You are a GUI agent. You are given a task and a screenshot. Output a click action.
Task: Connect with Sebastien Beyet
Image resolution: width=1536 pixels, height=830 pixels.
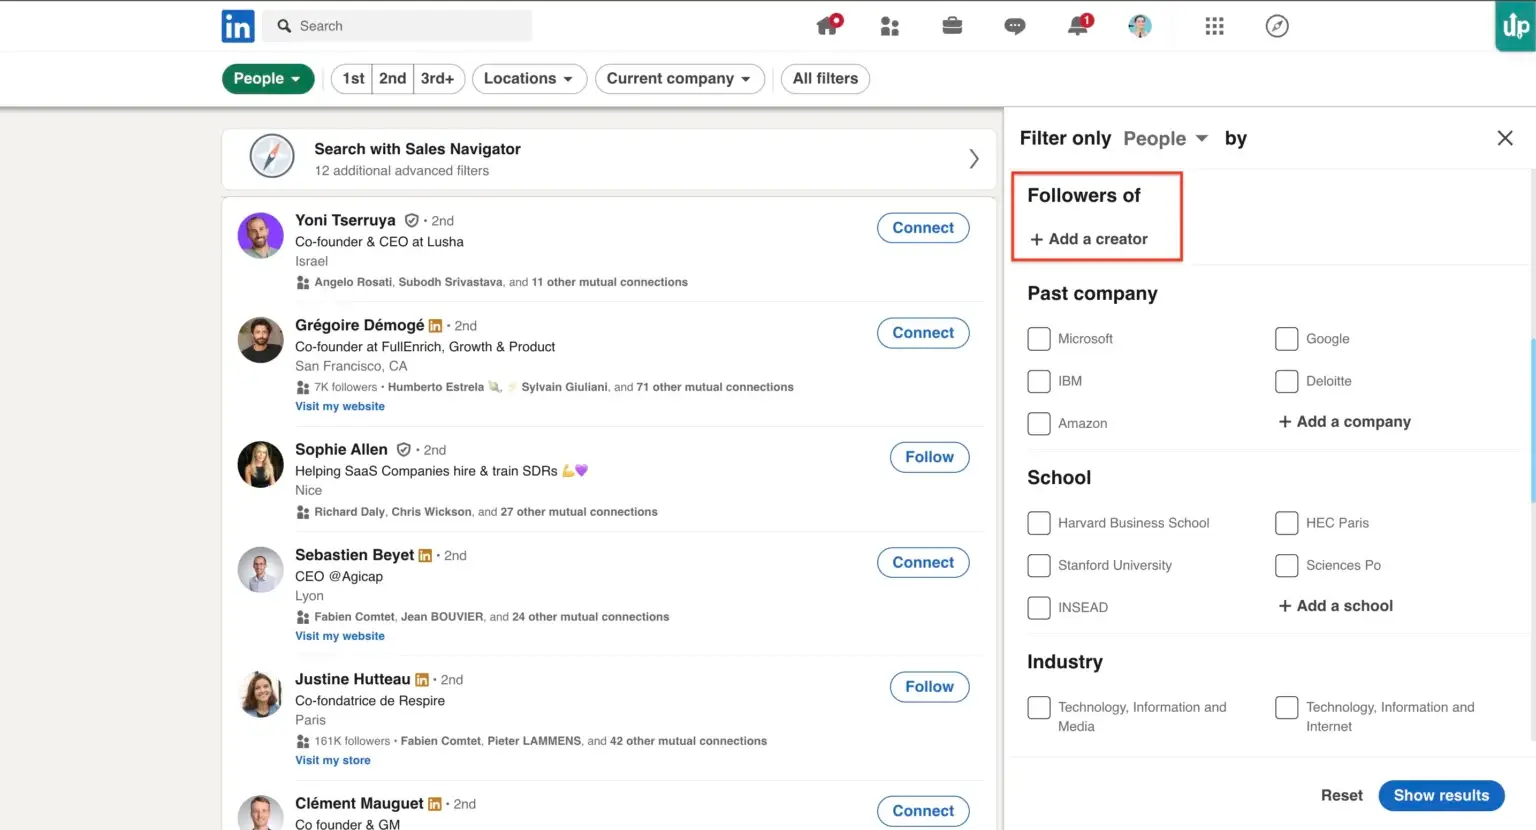coord(923,563)
